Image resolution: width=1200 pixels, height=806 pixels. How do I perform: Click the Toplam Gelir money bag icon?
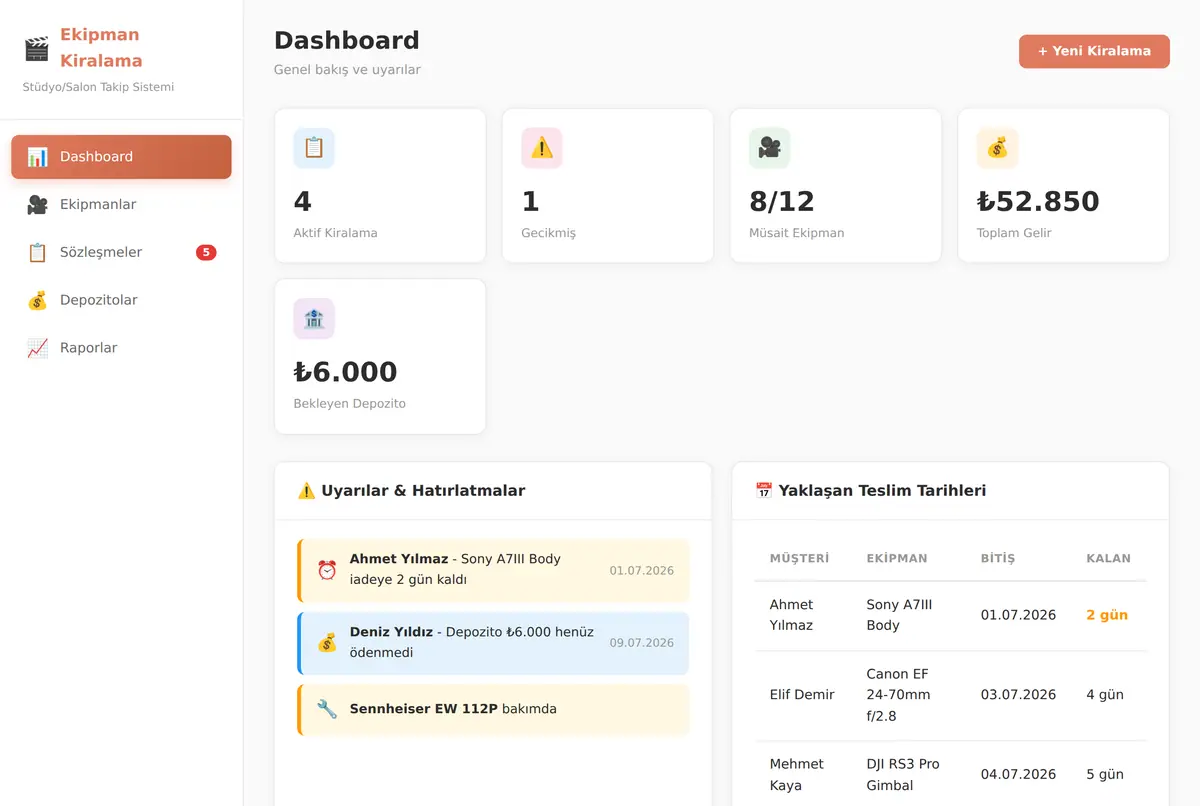tap(997, 148)
